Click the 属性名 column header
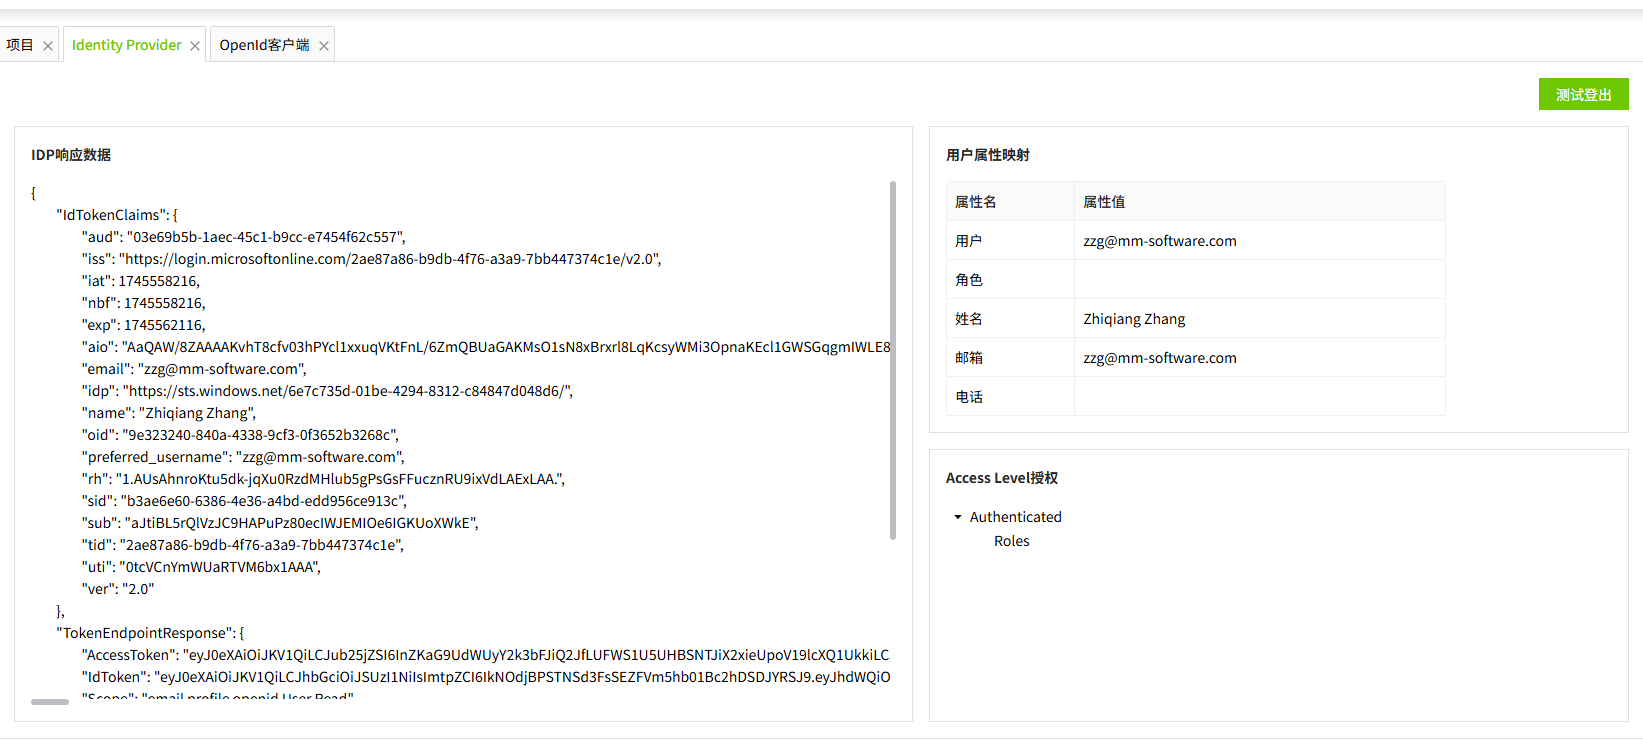1643x741 pixels. coord(975,202)
